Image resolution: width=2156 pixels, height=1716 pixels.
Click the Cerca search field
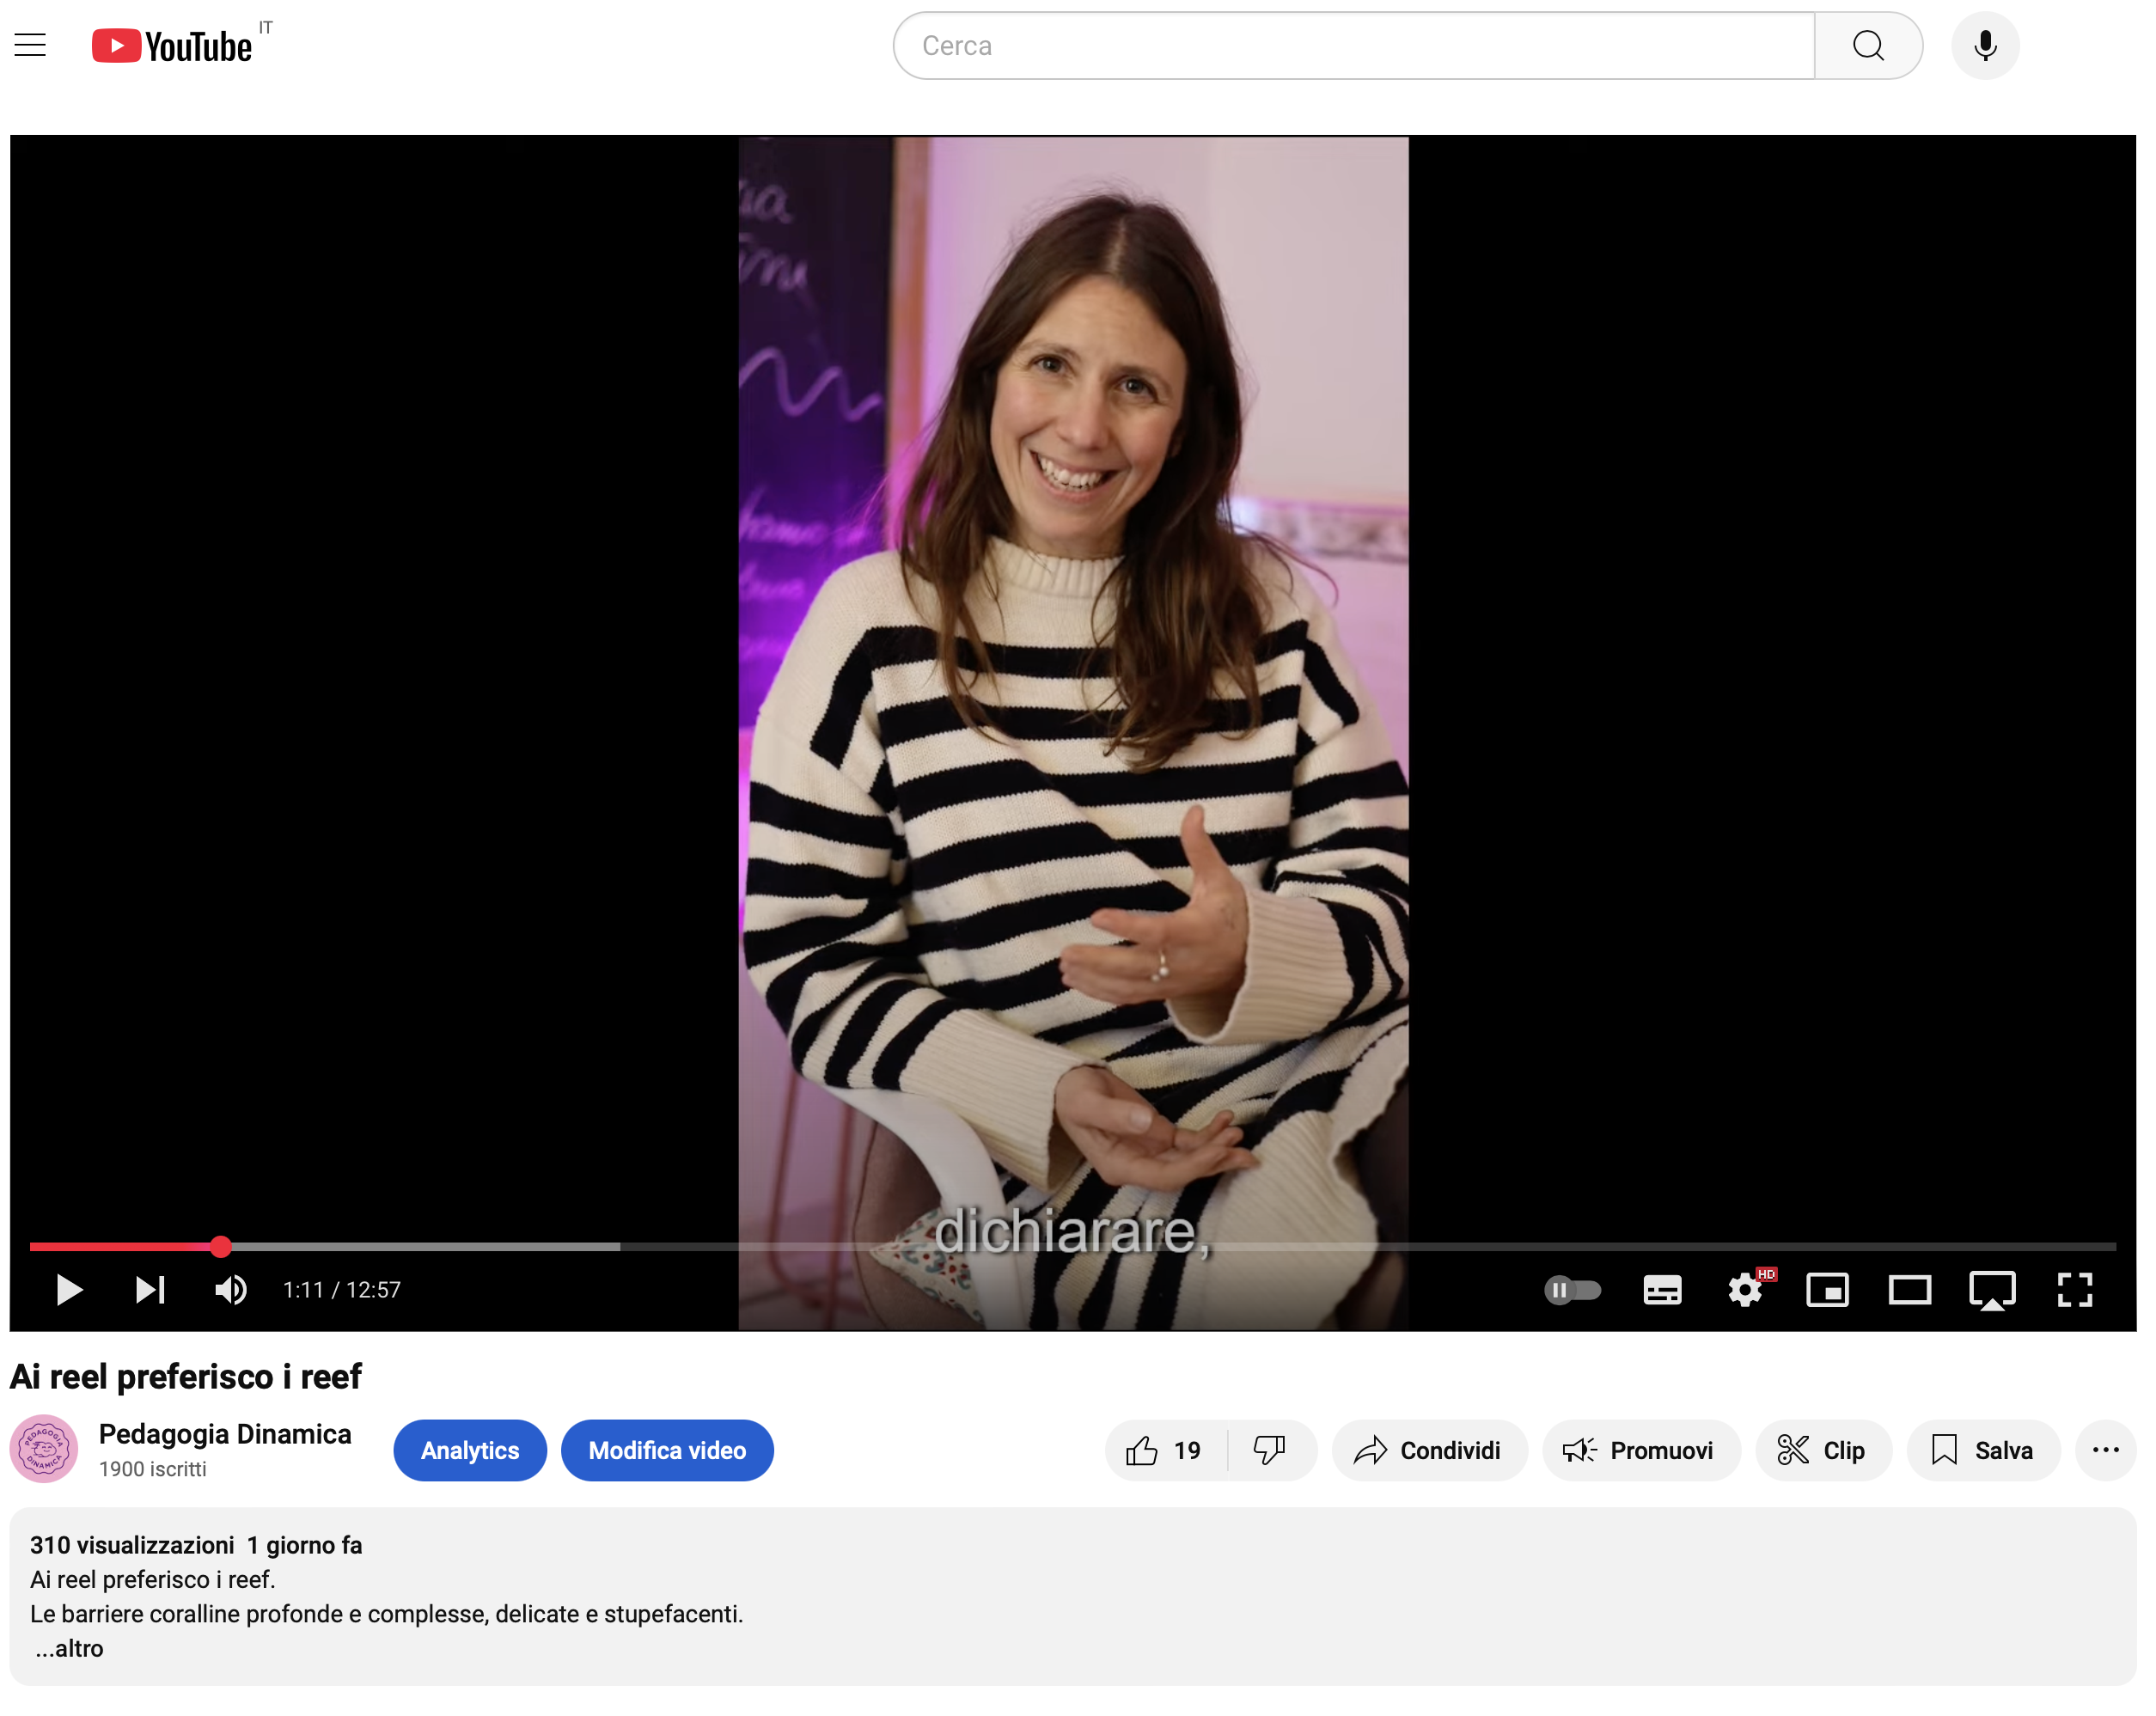[x=1353, y=46]
